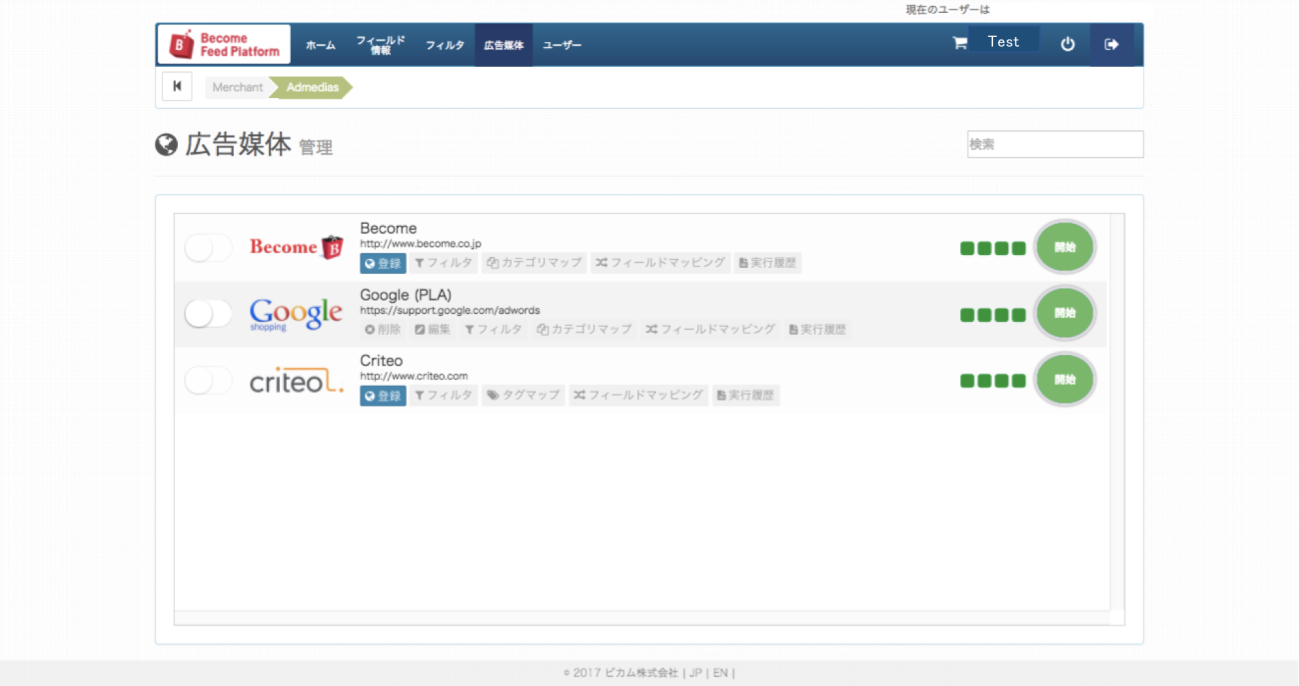The width and height of the screenshot is (1299, 686).
Task: Toggle the Become media switch
Action: click(208, 248)
